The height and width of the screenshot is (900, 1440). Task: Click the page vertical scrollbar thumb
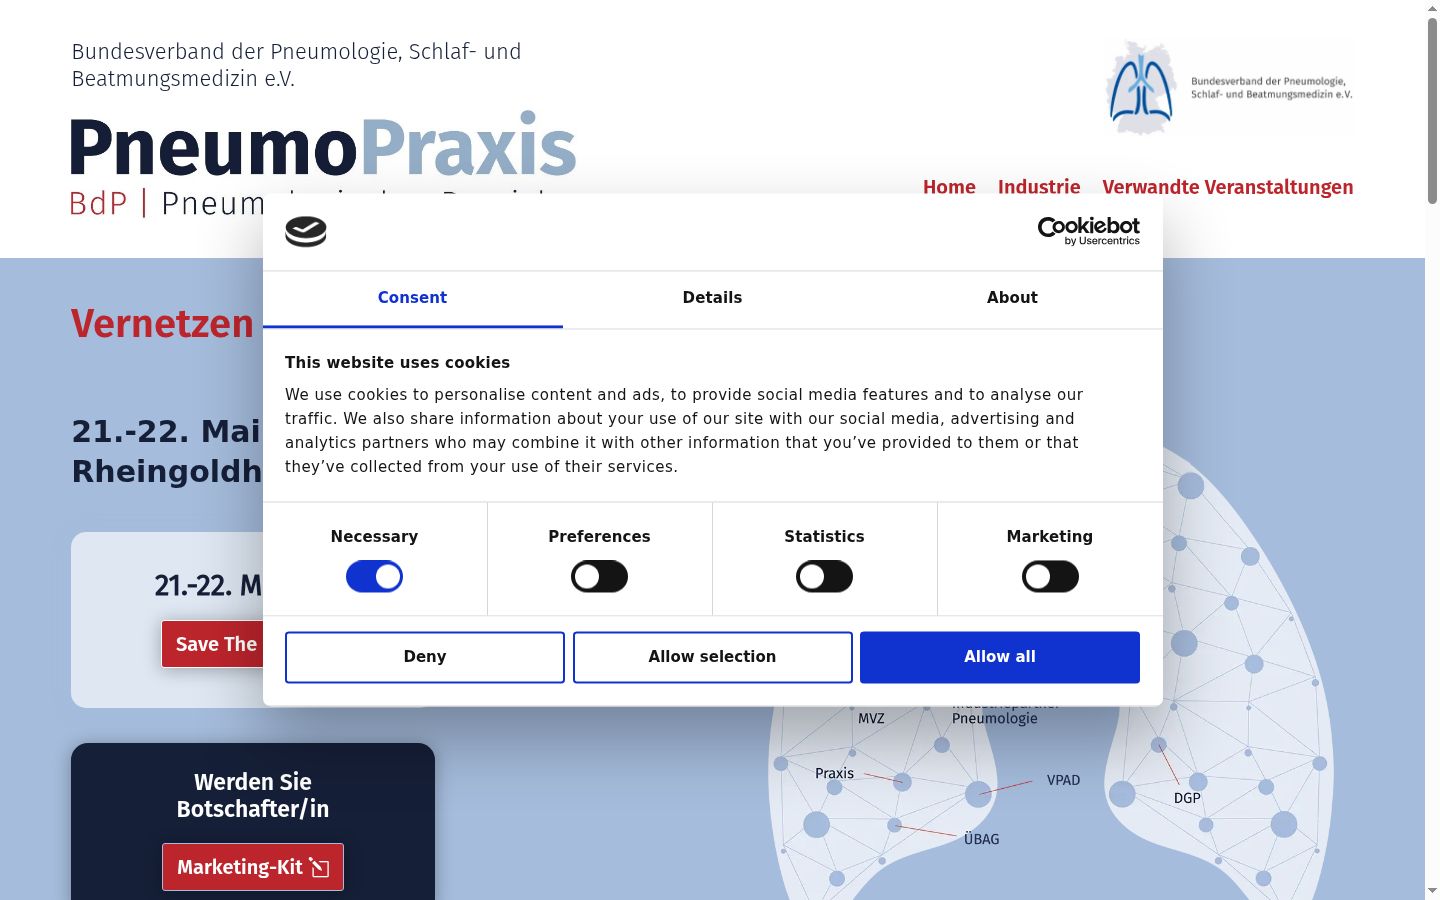point(1432,110)
